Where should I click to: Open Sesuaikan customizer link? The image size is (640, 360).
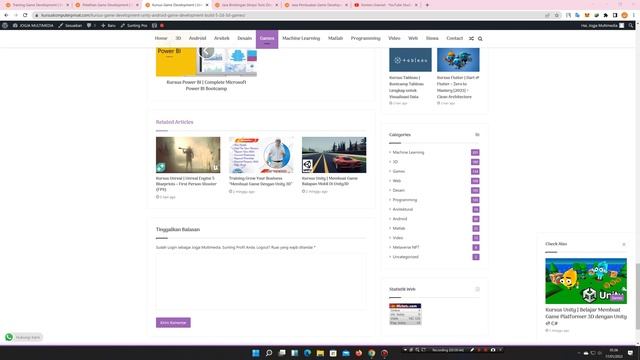coord(70,25)
